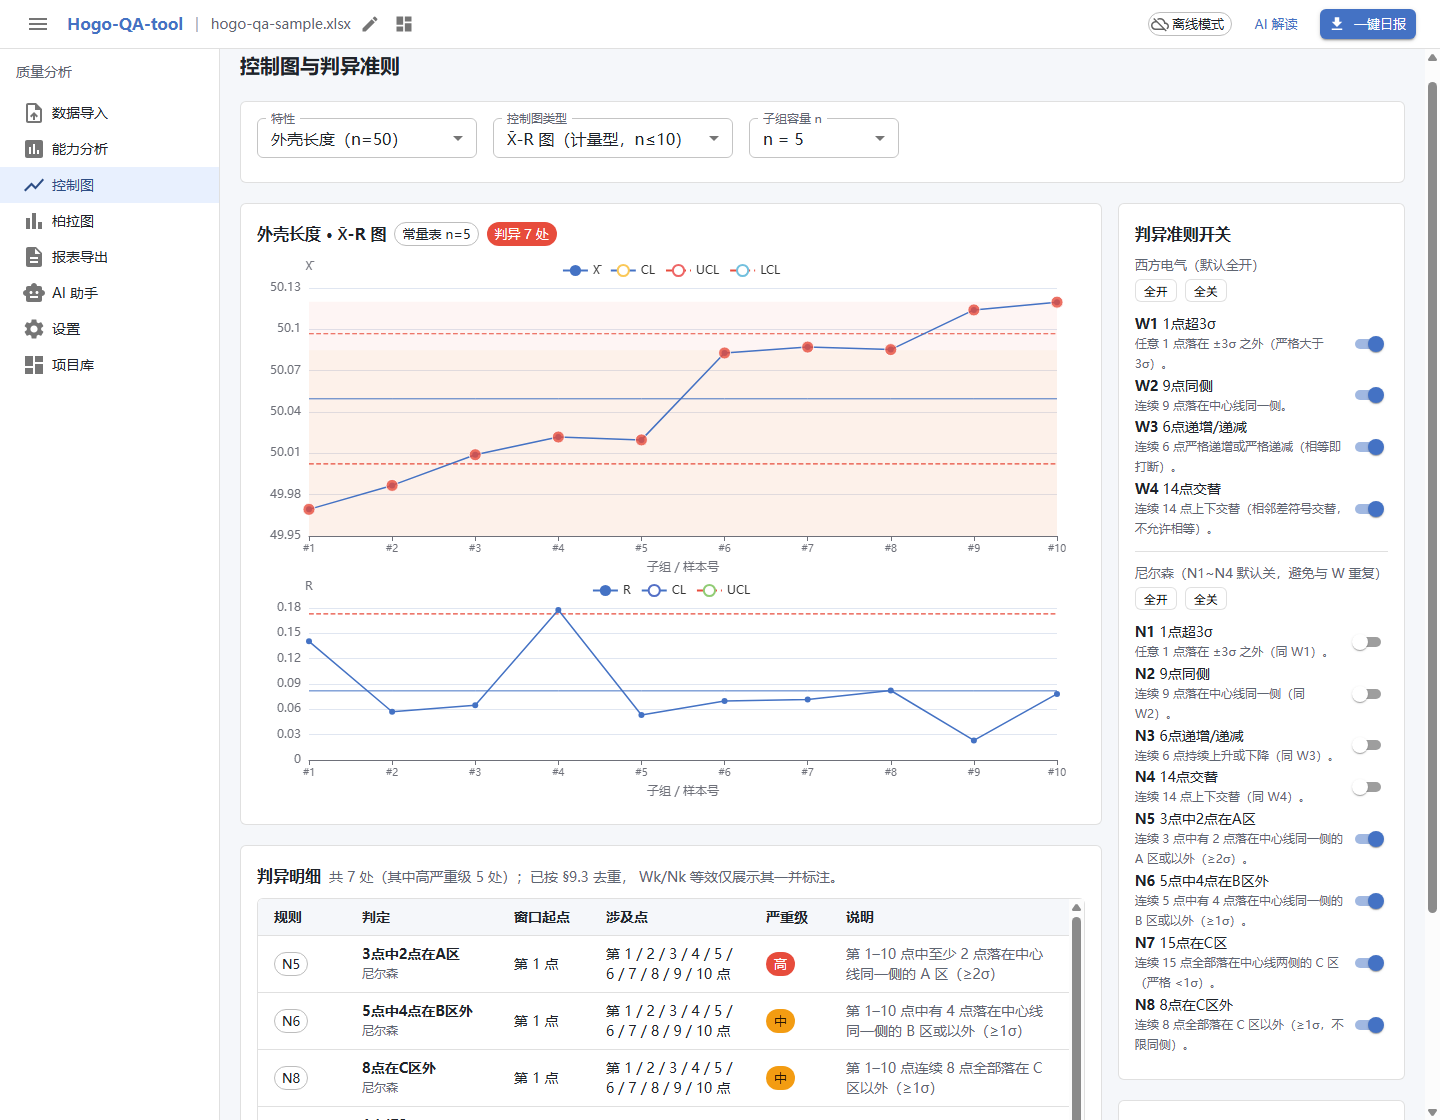Screen dimensions: 1440x1120
Task: Enable rule N1 1点超3σ switch
Action: 1367,642
